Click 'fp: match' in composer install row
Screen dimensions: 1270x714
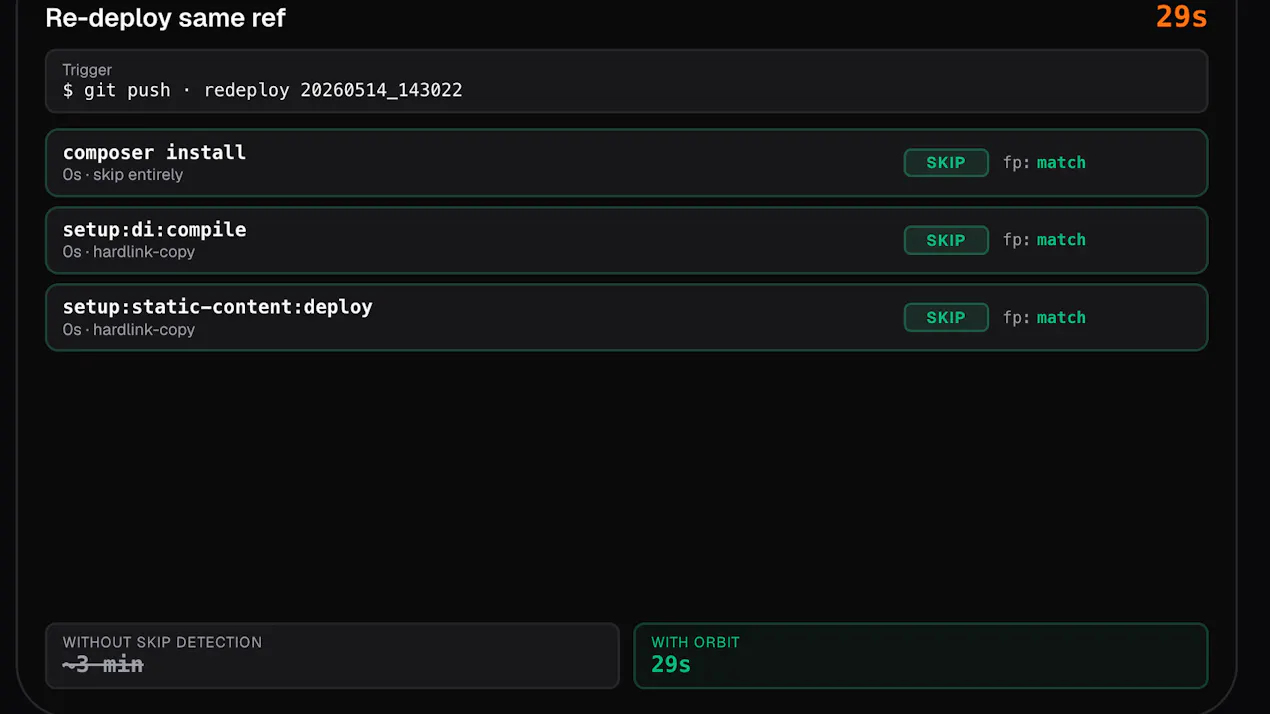1044,162
